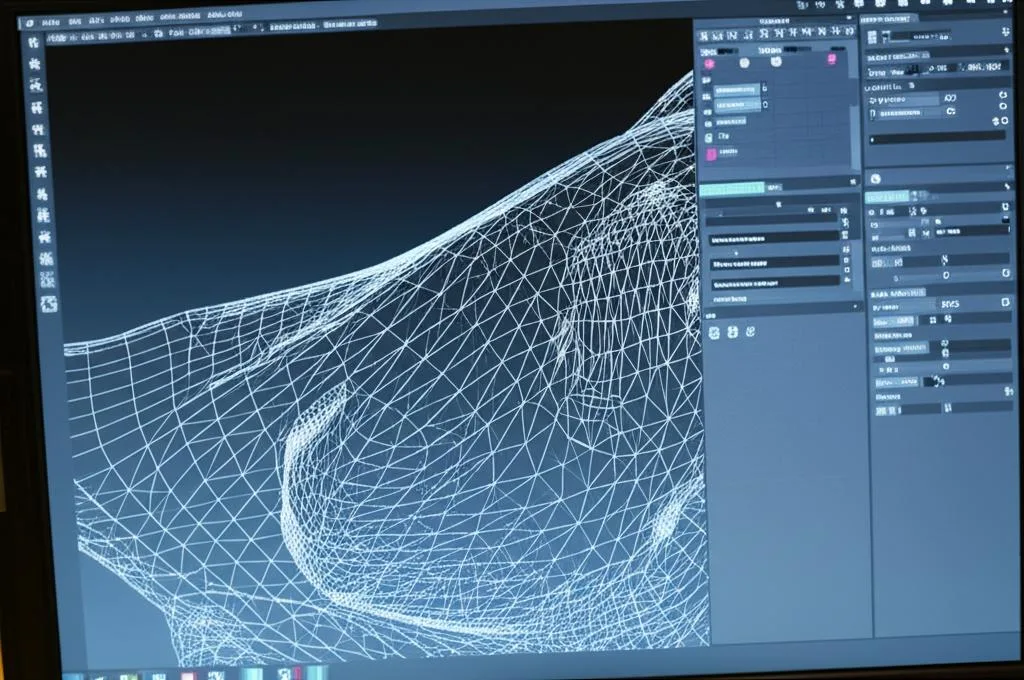Click the middle of three icons below the middle panel
1024x680 pixels.
click(x=733, y=332)
